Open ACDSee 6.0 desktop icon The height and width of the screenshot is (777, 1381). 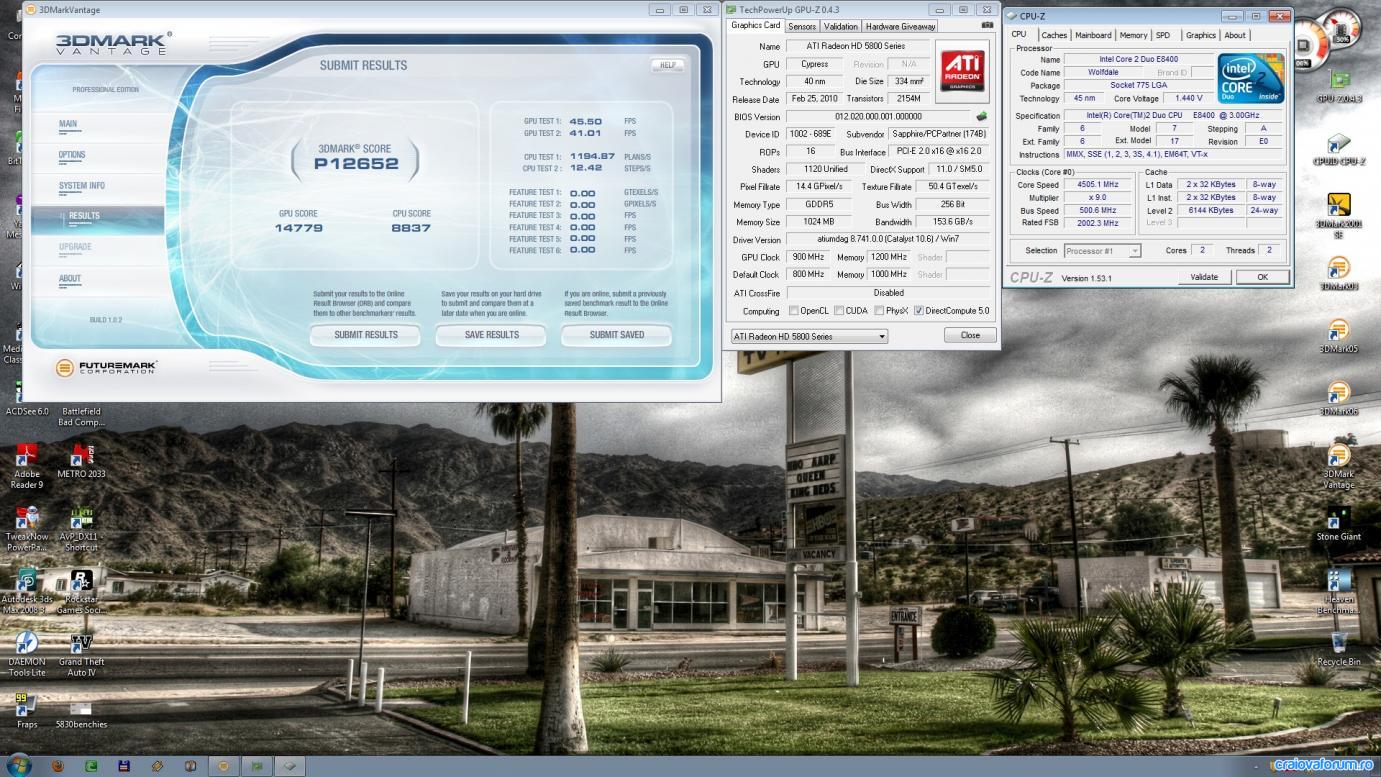pyautogui.click(x=27, y=411)
